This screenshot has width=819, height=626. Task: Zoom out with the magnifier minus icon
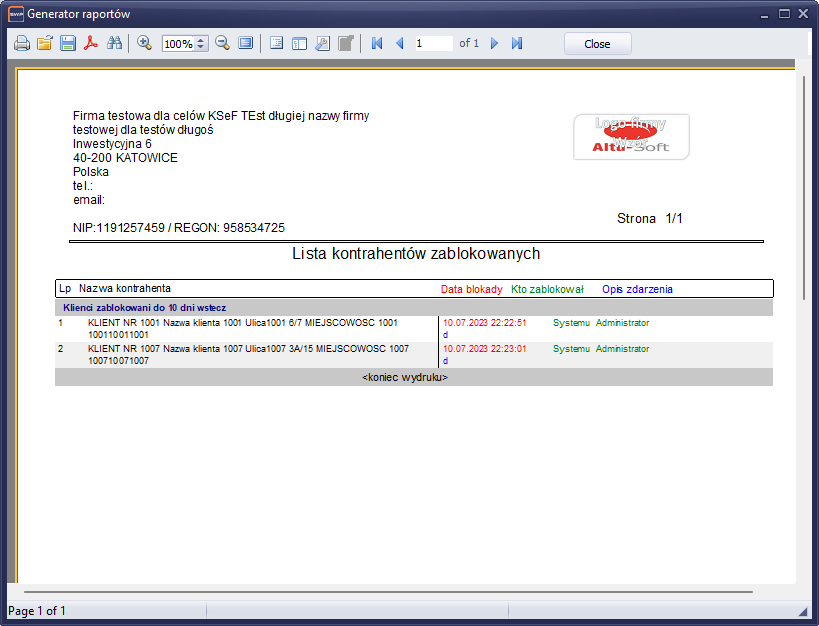pyautogui.click(x=222, y=44)
